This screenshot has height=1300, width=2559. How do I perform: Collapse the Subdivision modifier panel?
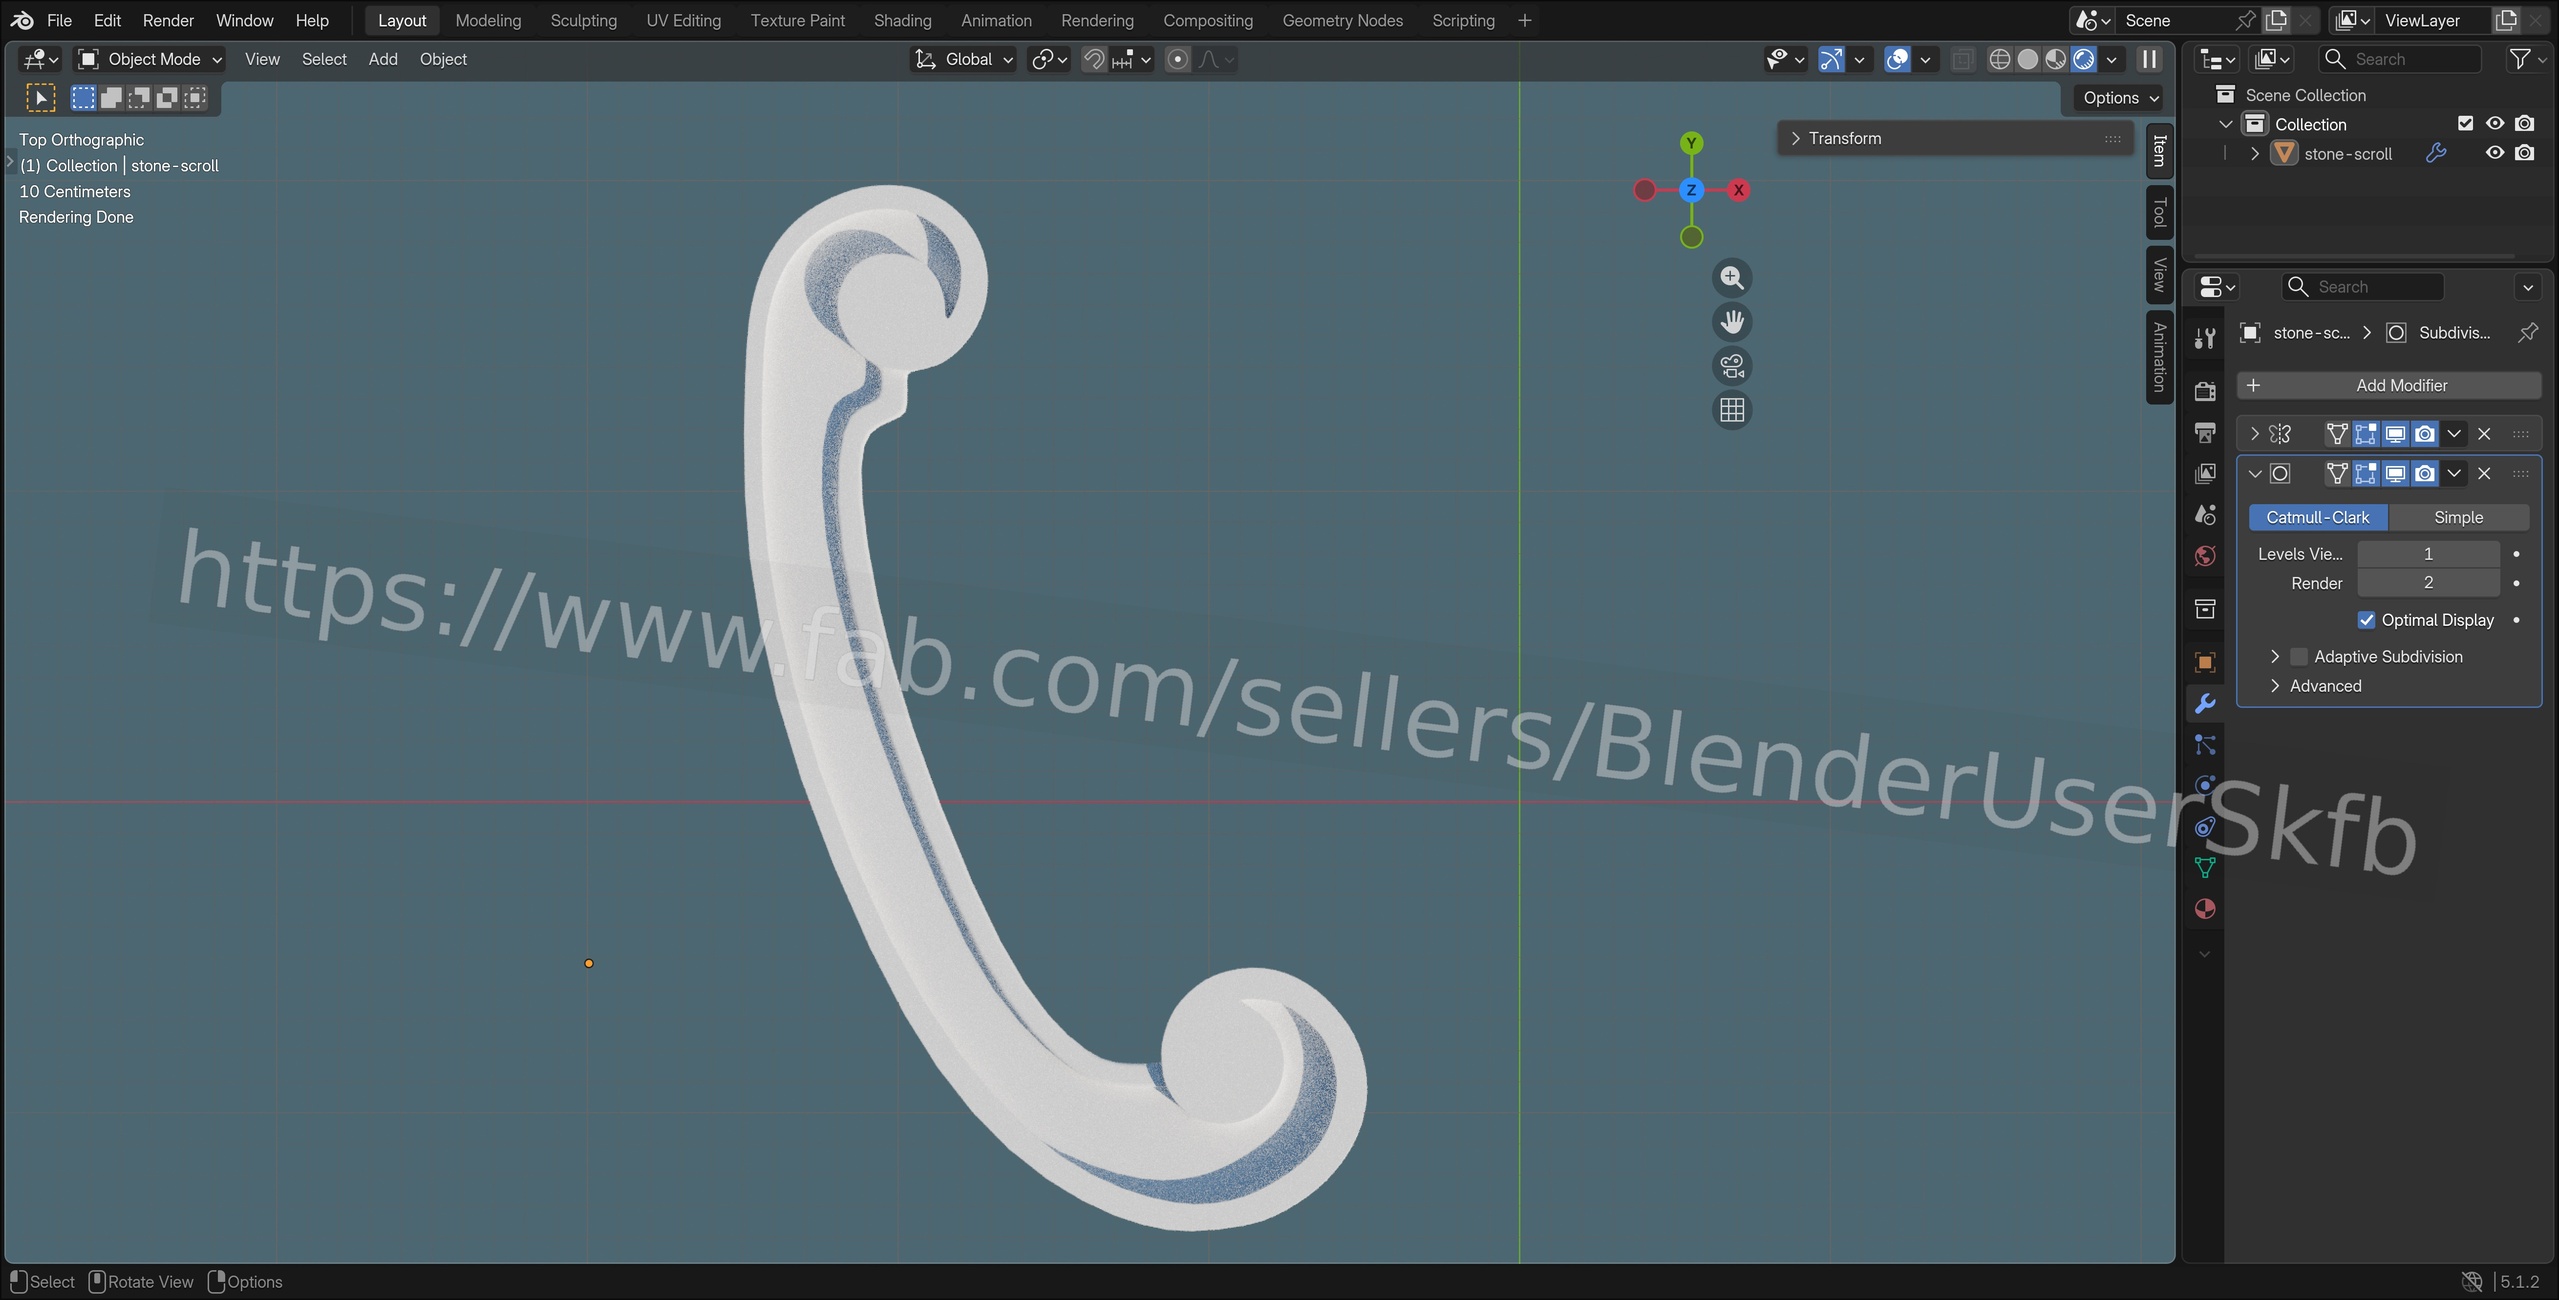[x=2255, y=474]
